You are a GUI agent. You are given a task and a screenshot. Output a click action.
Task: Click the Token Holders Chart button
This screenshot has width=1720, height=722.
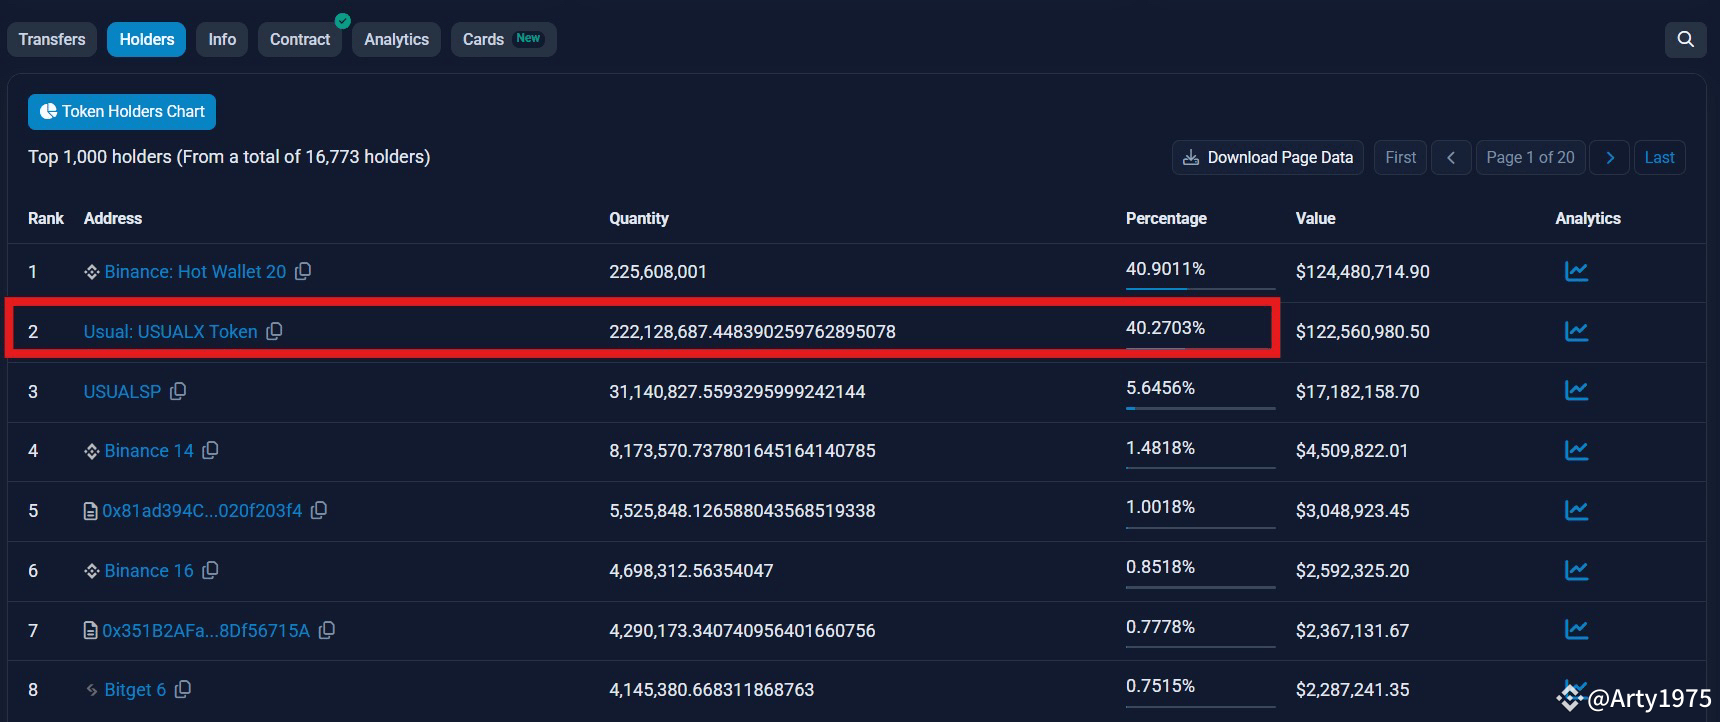pyautogui.click(x=122, y=111)
